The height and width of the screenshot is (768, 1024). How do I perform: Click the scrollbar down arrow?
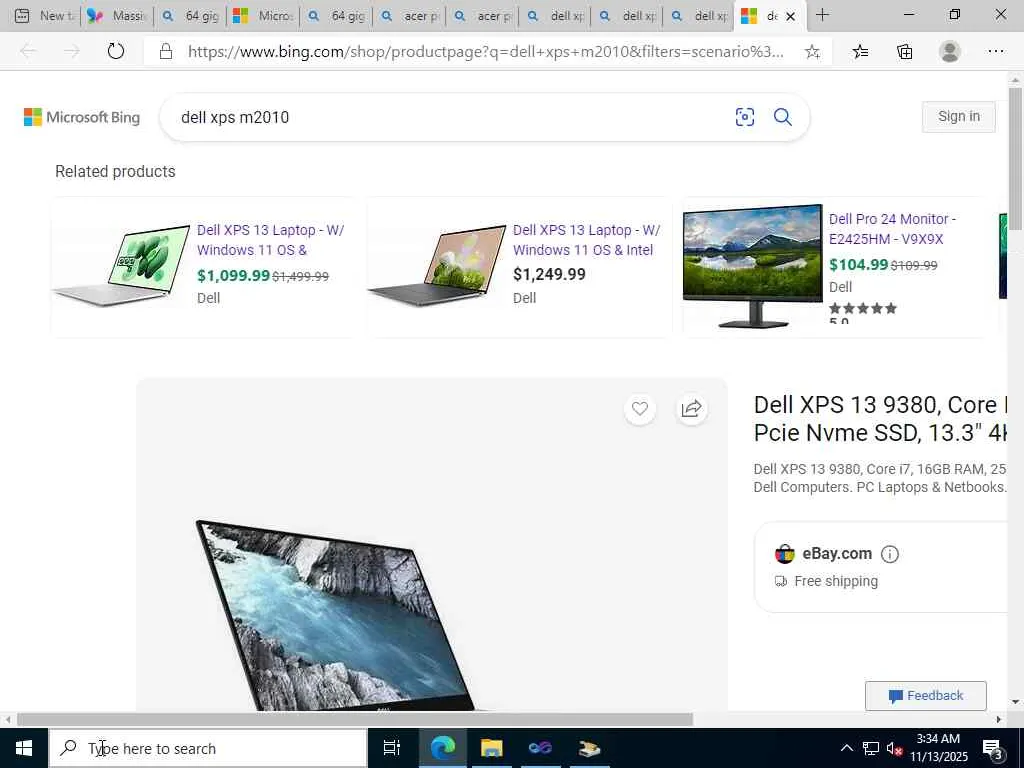(x=1015, y=702)
